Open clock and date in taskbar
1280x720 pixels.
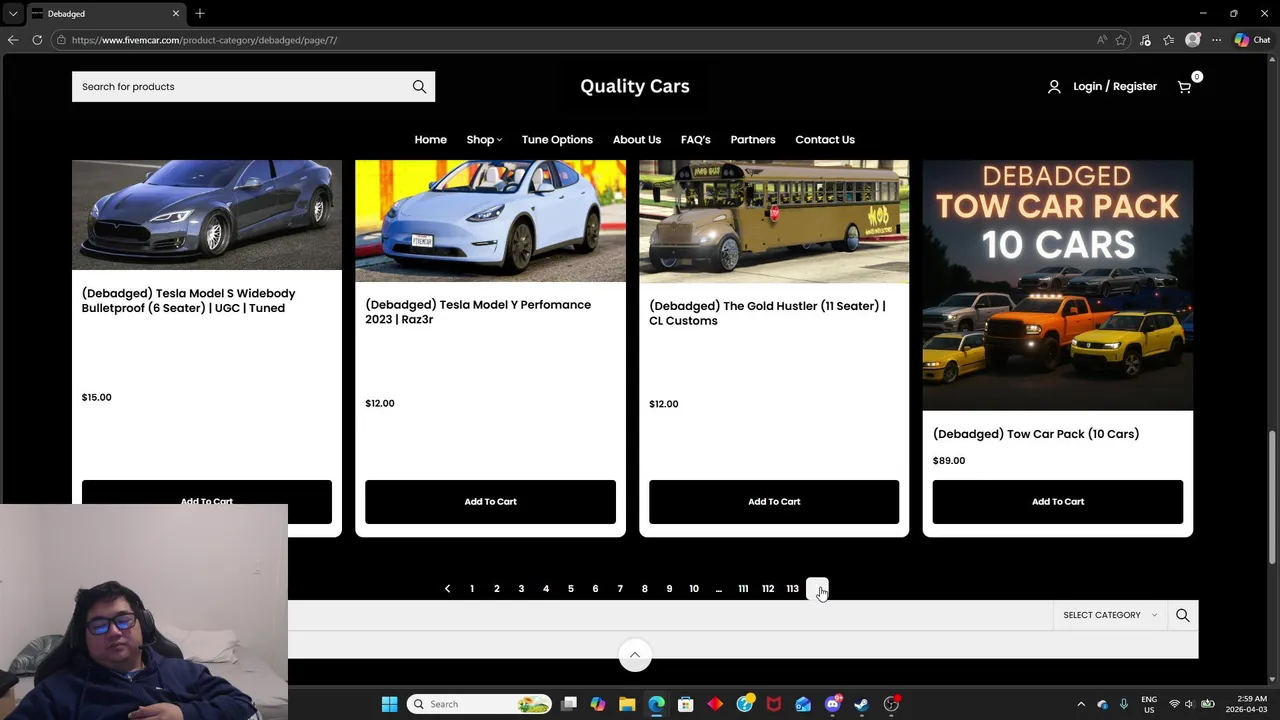(1251, 704)
